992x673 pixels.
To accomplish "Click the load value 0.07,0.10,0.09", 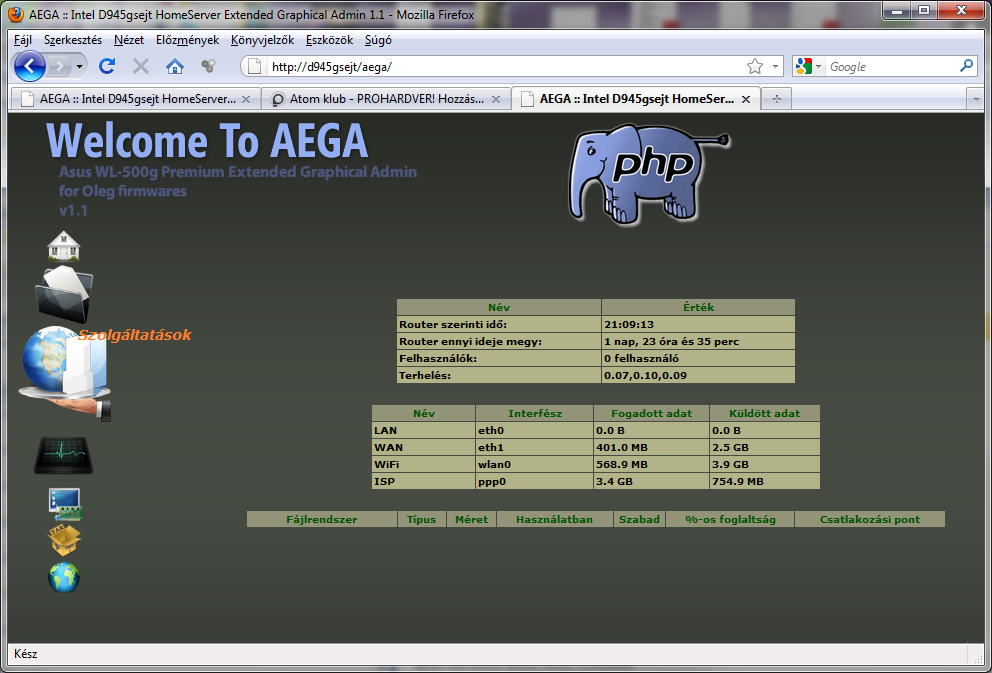I will [698, 375].
